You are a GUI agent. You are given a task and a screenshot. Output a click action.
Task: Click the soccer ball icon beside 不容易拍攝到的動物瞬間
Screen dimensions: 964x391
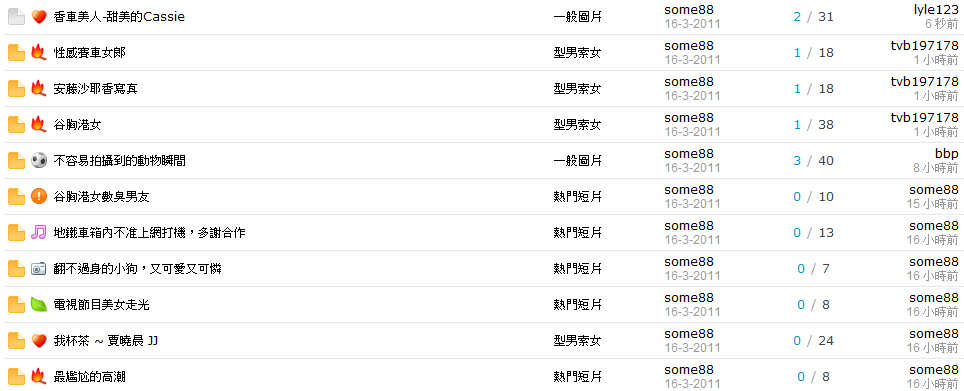click(x=39, y=161)
